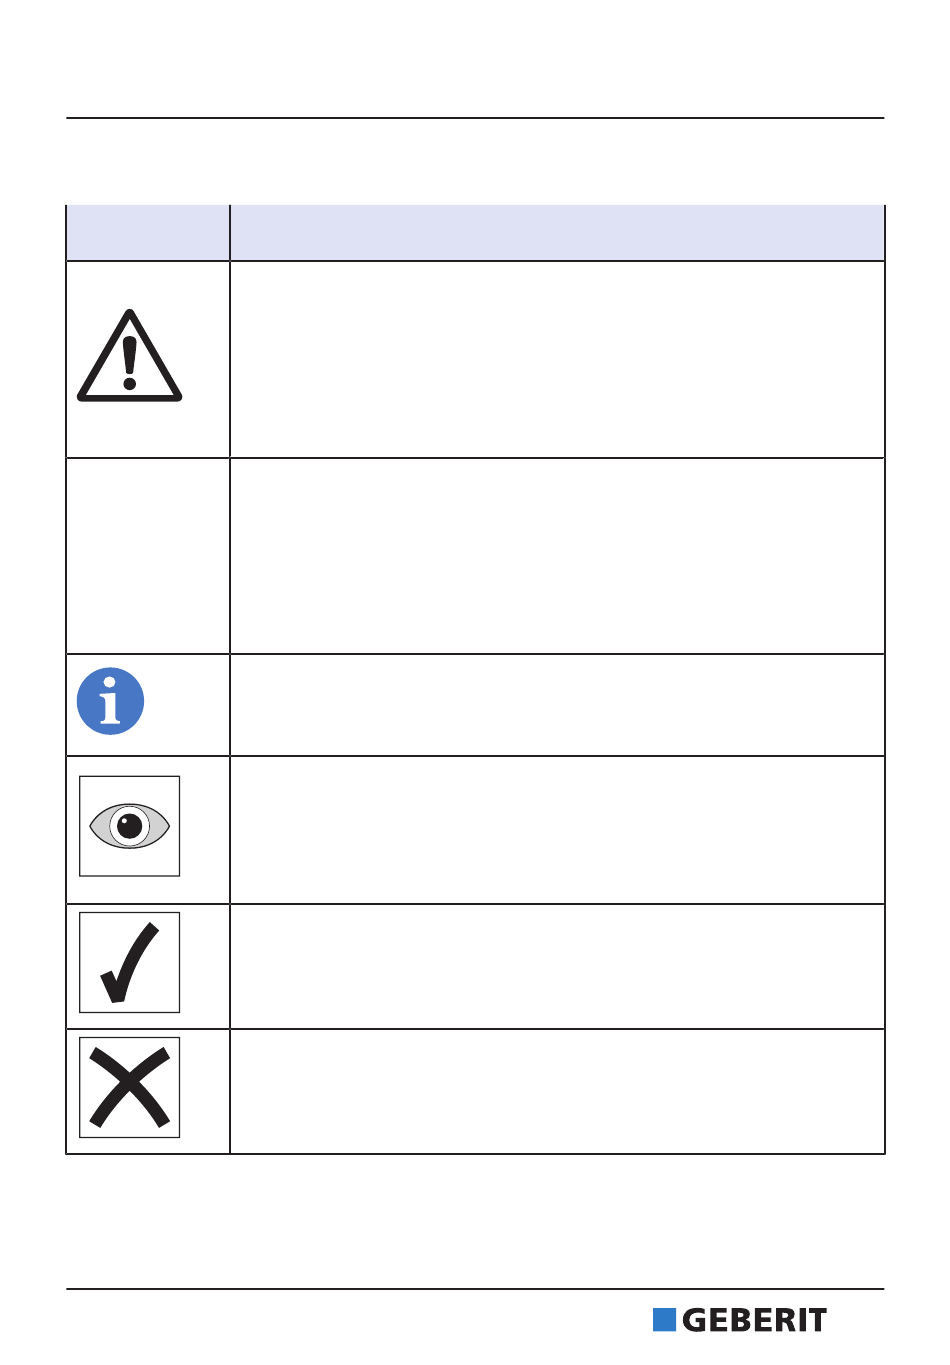950x1365 pixels.
Task: Click the empty cell beside the checkmark
Action: (558, 967)
